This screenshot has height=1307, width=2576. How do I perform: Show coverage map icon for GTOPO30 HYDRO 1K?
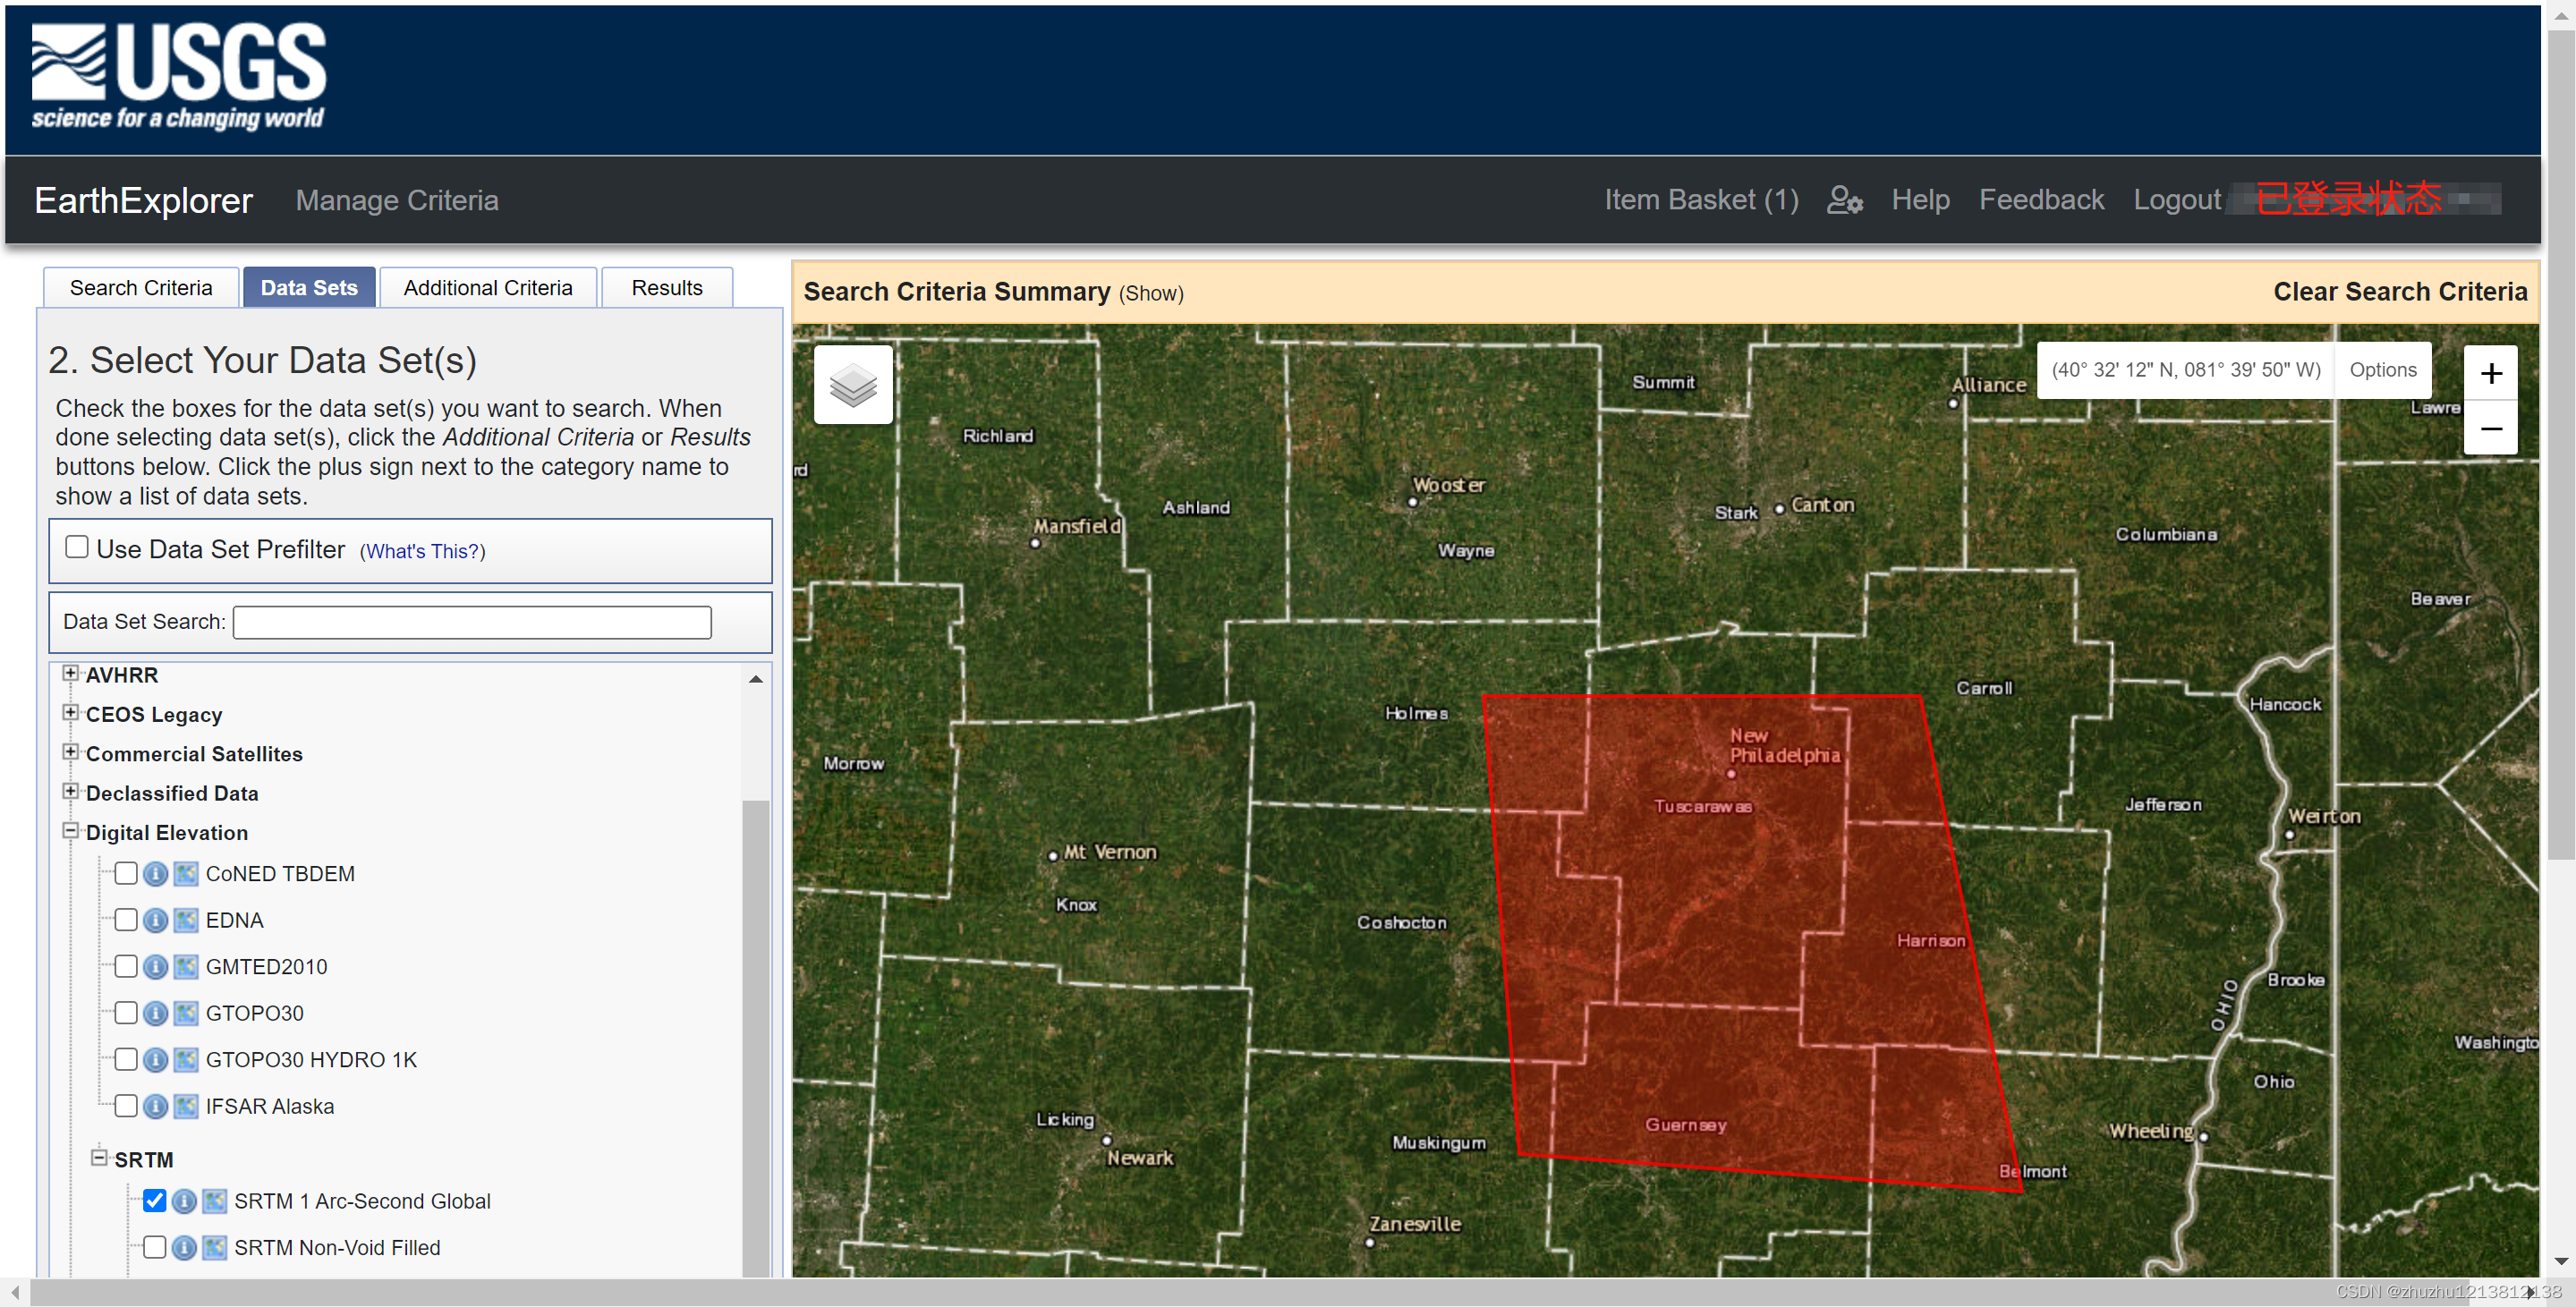pyautogui.click(x=186, y=1060)
